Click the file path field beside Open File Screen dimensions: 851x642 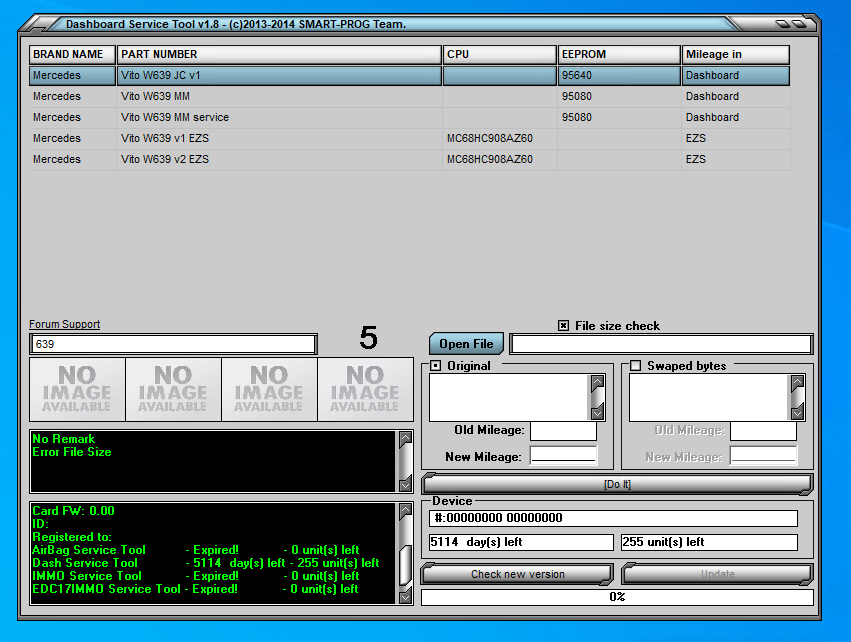pos(661,344)
